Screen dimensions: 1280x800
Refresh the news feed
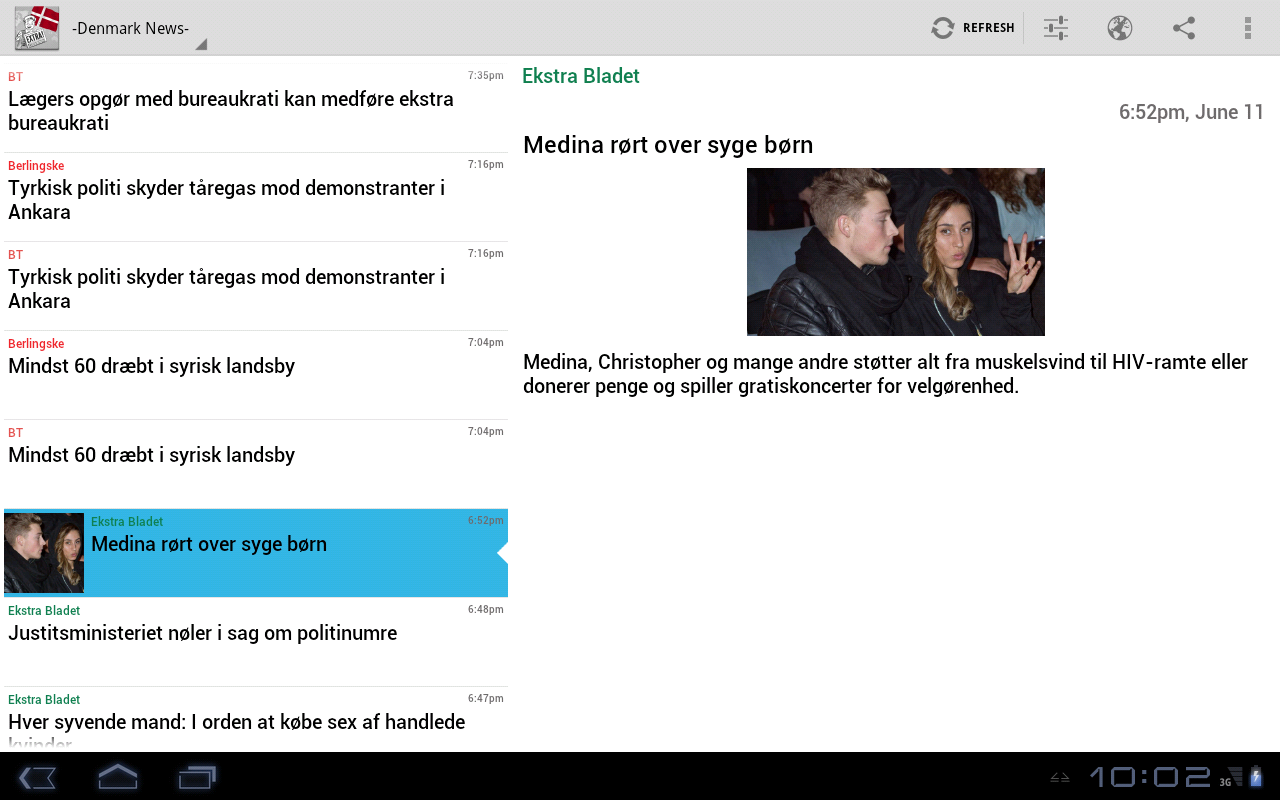[973, 28]
